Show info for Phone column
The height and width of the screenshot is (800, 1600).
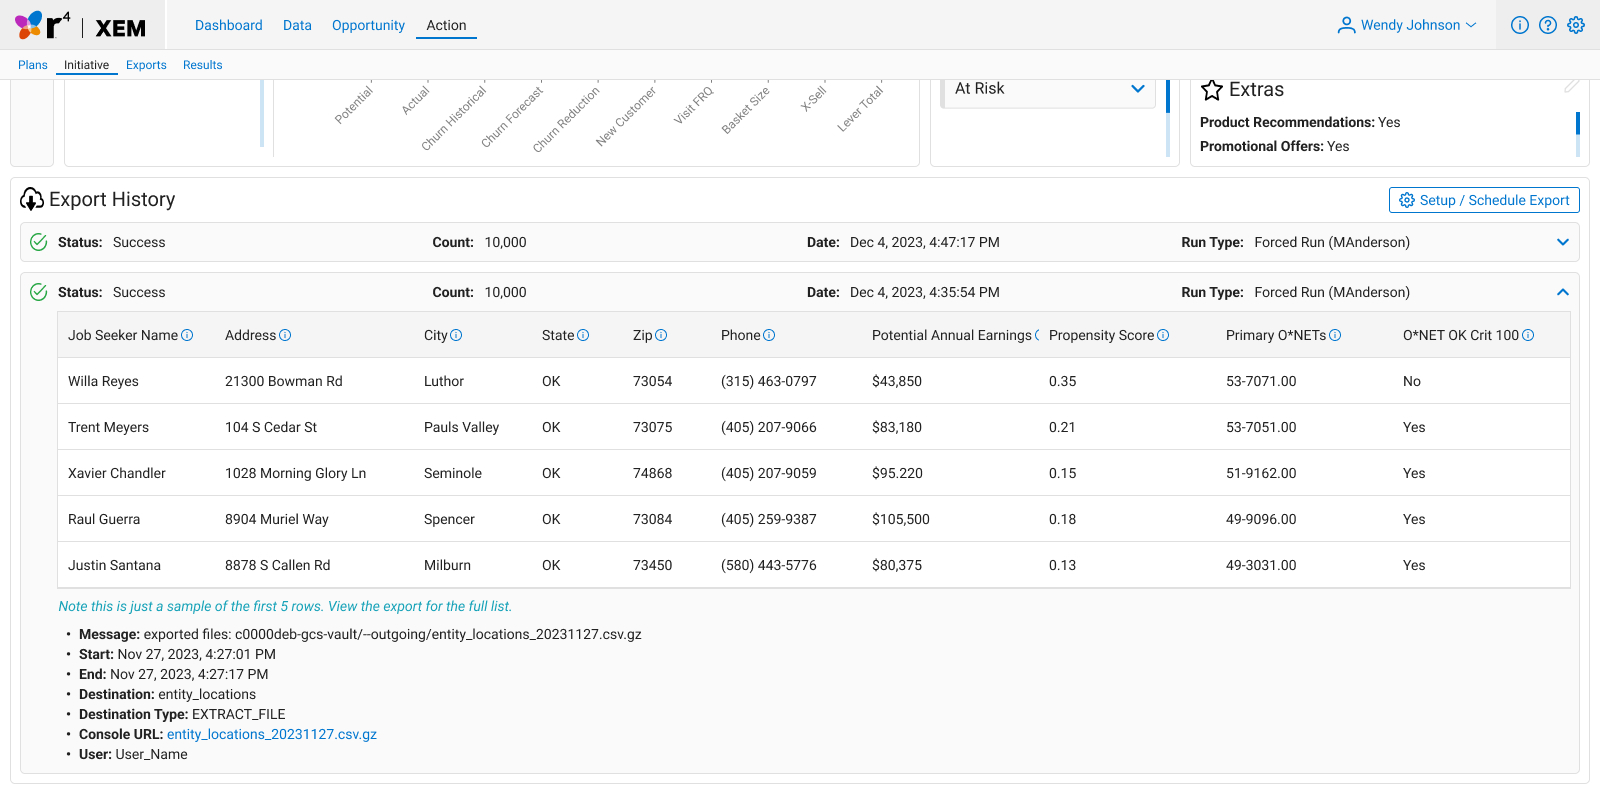click(769, 335)
